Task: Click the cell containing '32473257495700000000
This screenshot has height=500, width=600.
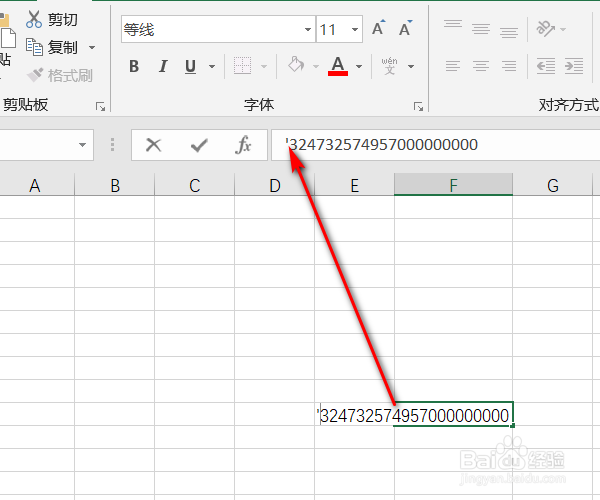Action: click(414, 415)
